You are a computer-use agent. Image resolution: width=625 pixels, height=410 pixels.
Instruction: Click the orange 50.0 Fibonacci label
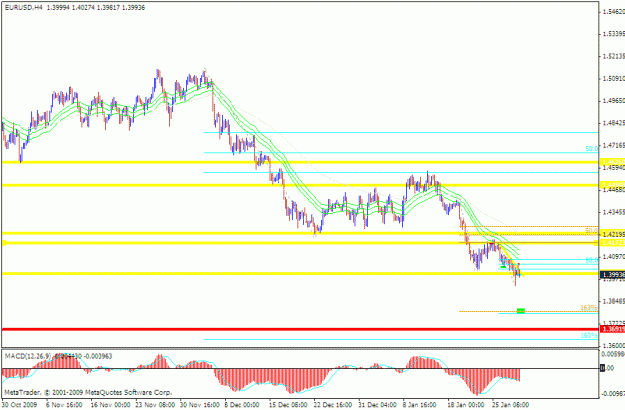click(592, 231)
